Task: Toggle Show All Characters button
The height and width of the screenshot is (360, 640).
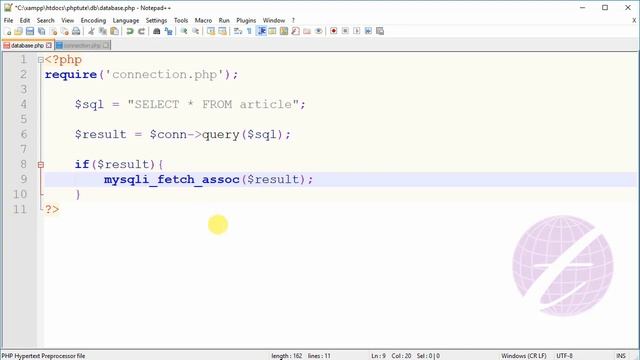Action: pos(249,31)
